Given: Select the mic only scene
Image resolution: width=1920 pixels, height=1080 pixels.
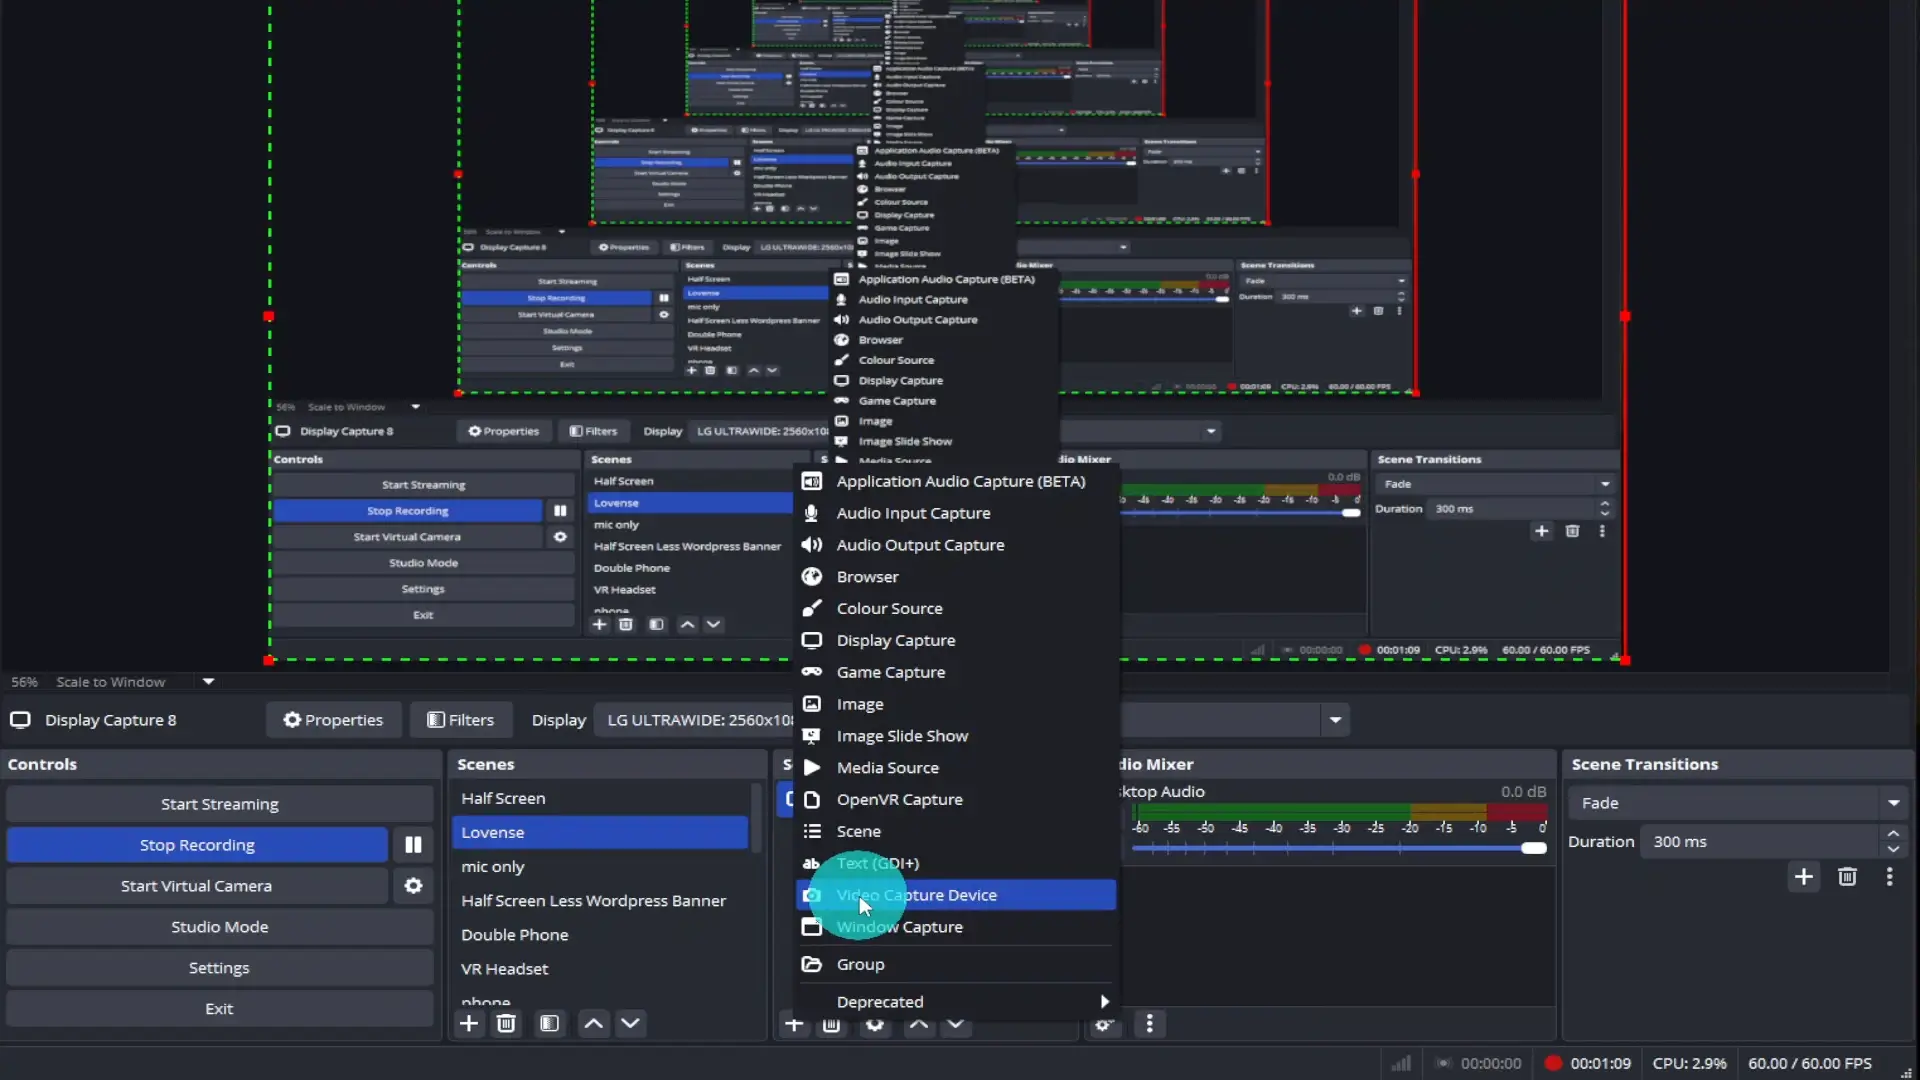Looking at the screenshot, I should [x=600, y=867].
